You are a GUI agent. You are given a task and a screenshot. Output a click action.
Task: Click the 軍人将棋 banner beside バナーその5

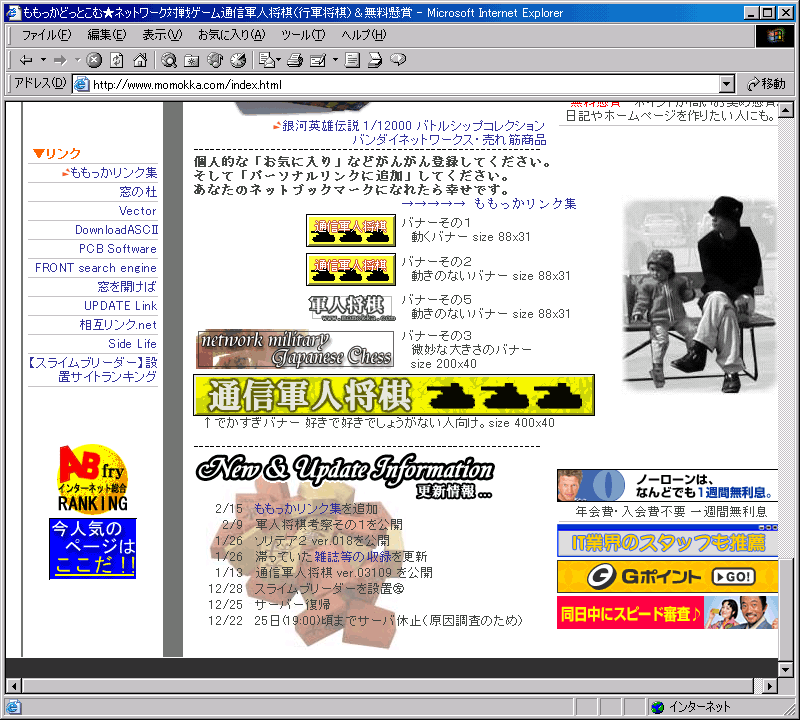(x=351, y=308)
